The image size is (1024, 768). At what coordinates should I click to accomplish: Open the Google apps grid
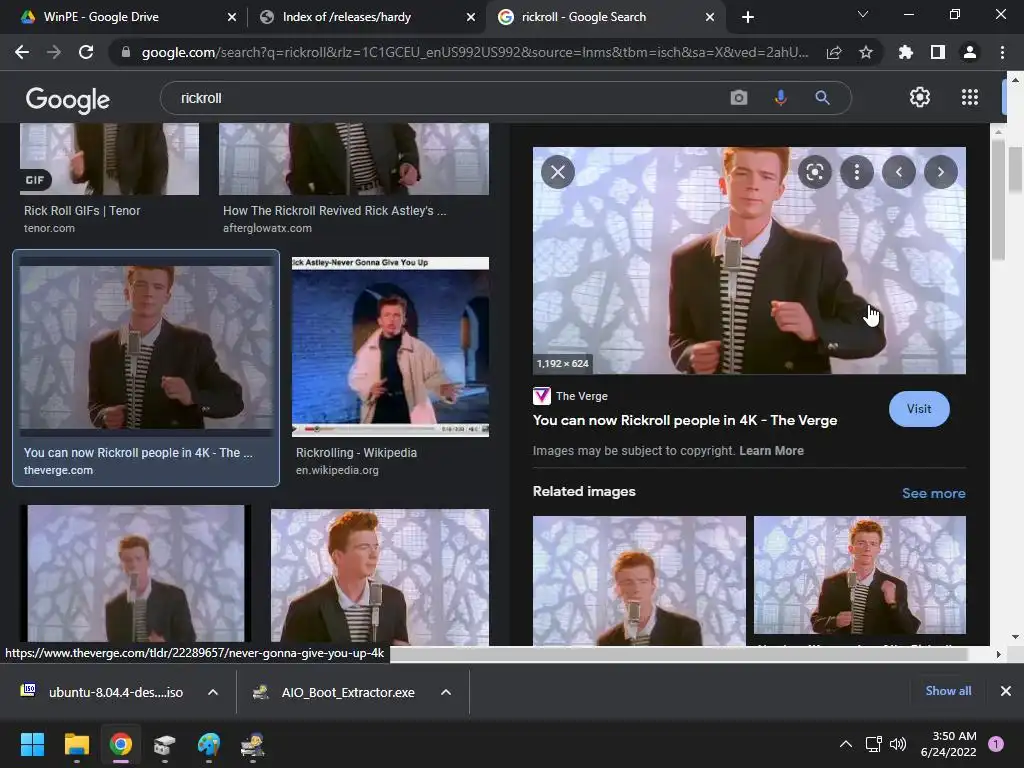click(970, 97)
